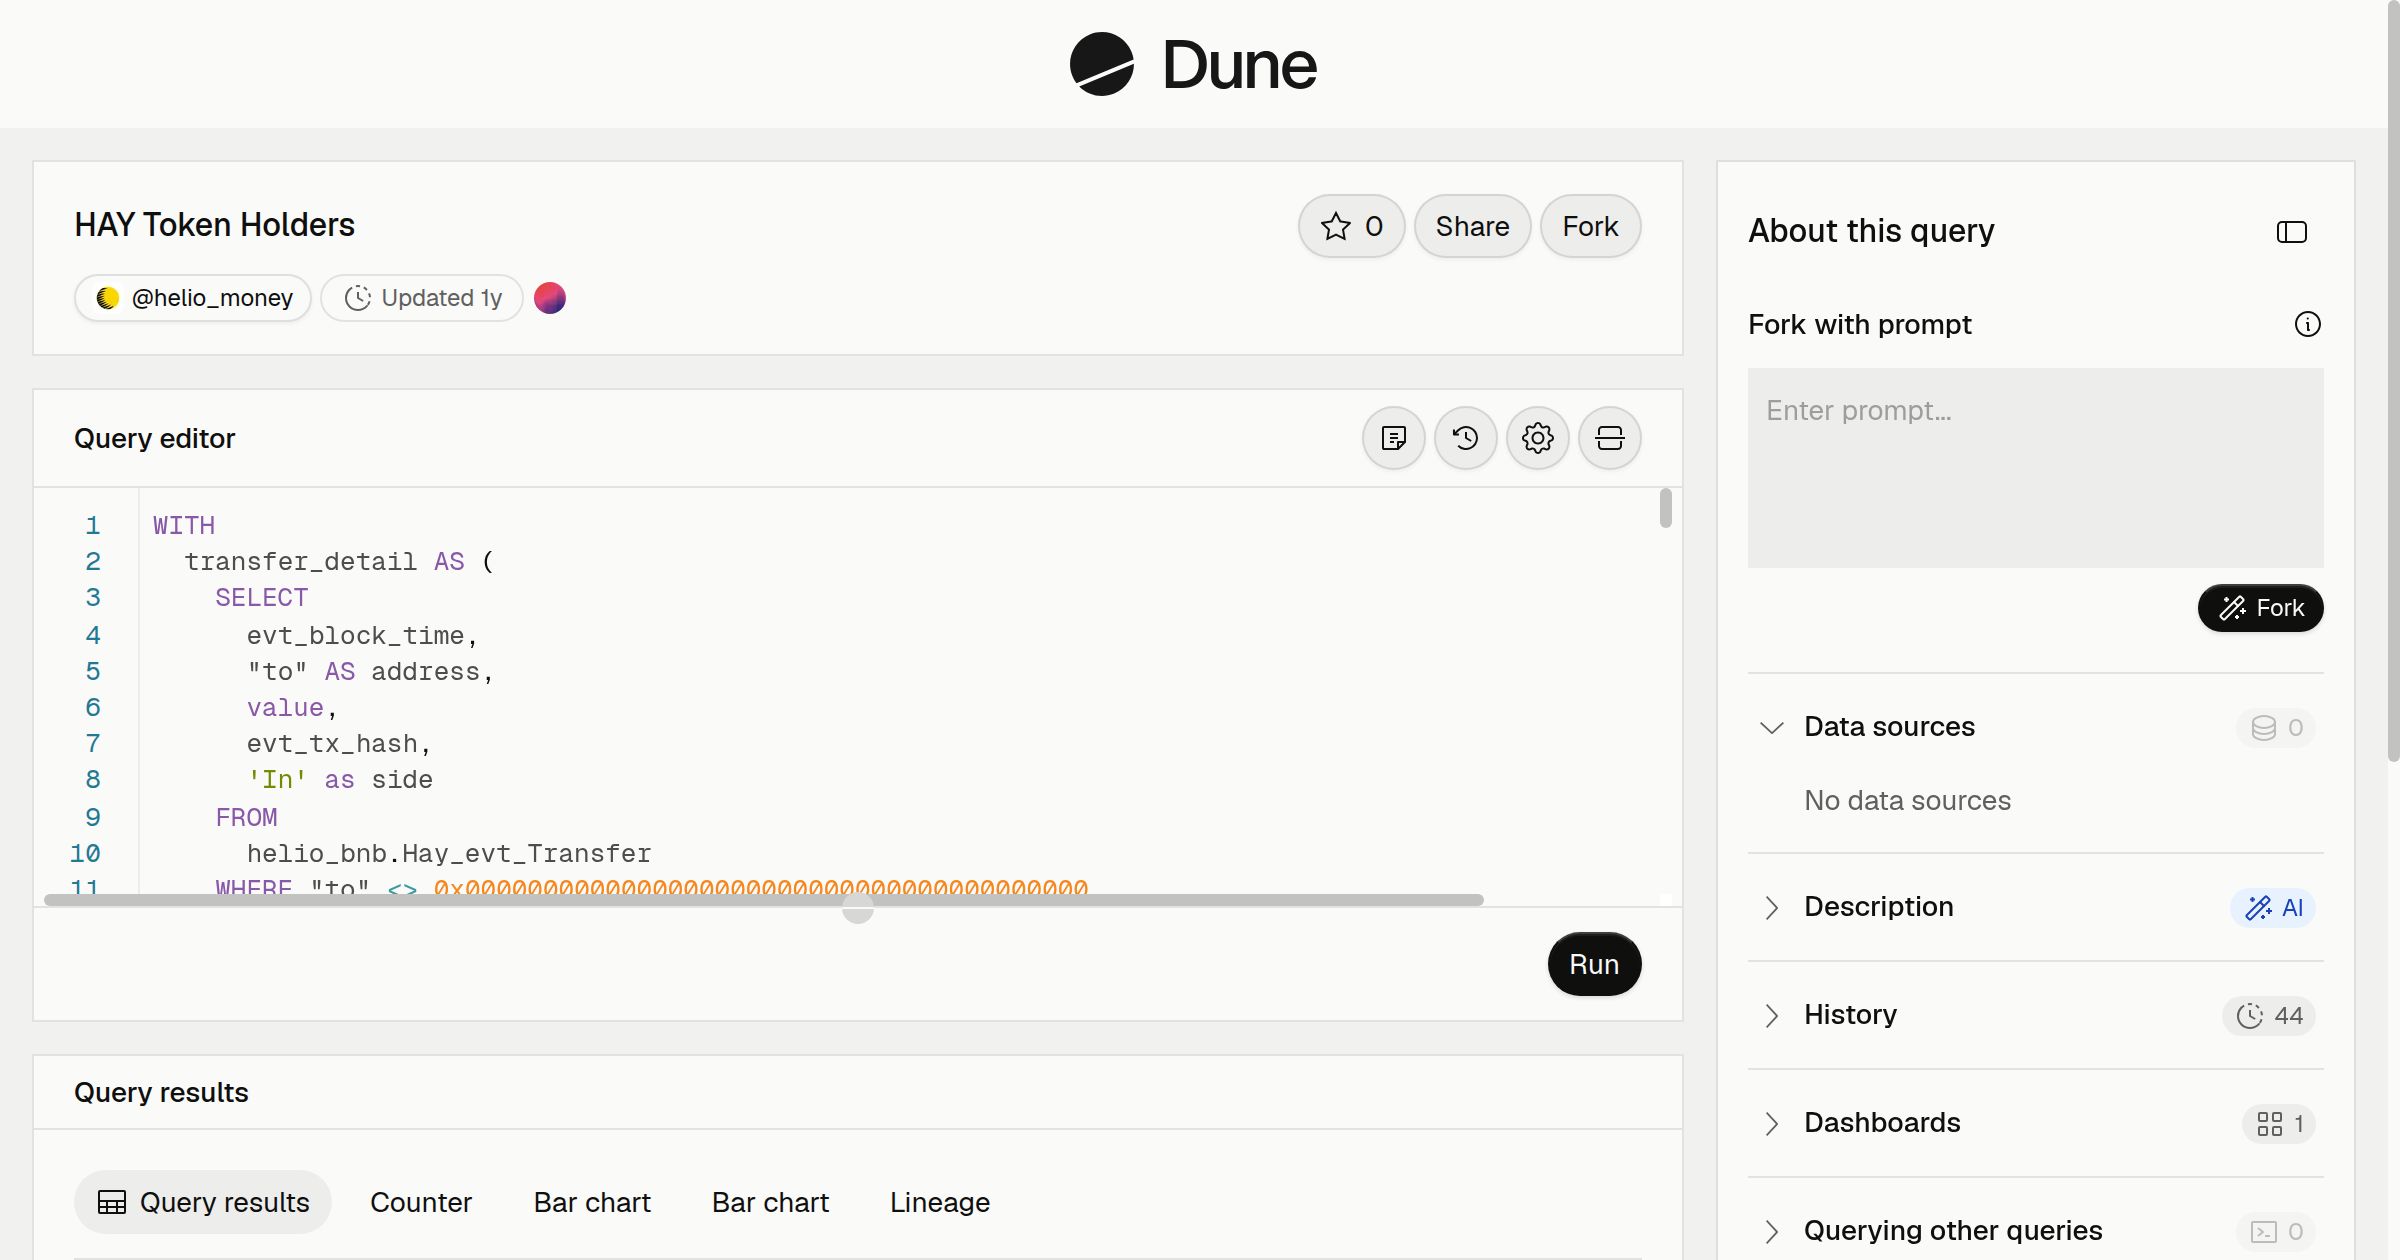Expand the Dashboards section
This screenshot has width=2400, height=1260.
tap(1771, 1123)
